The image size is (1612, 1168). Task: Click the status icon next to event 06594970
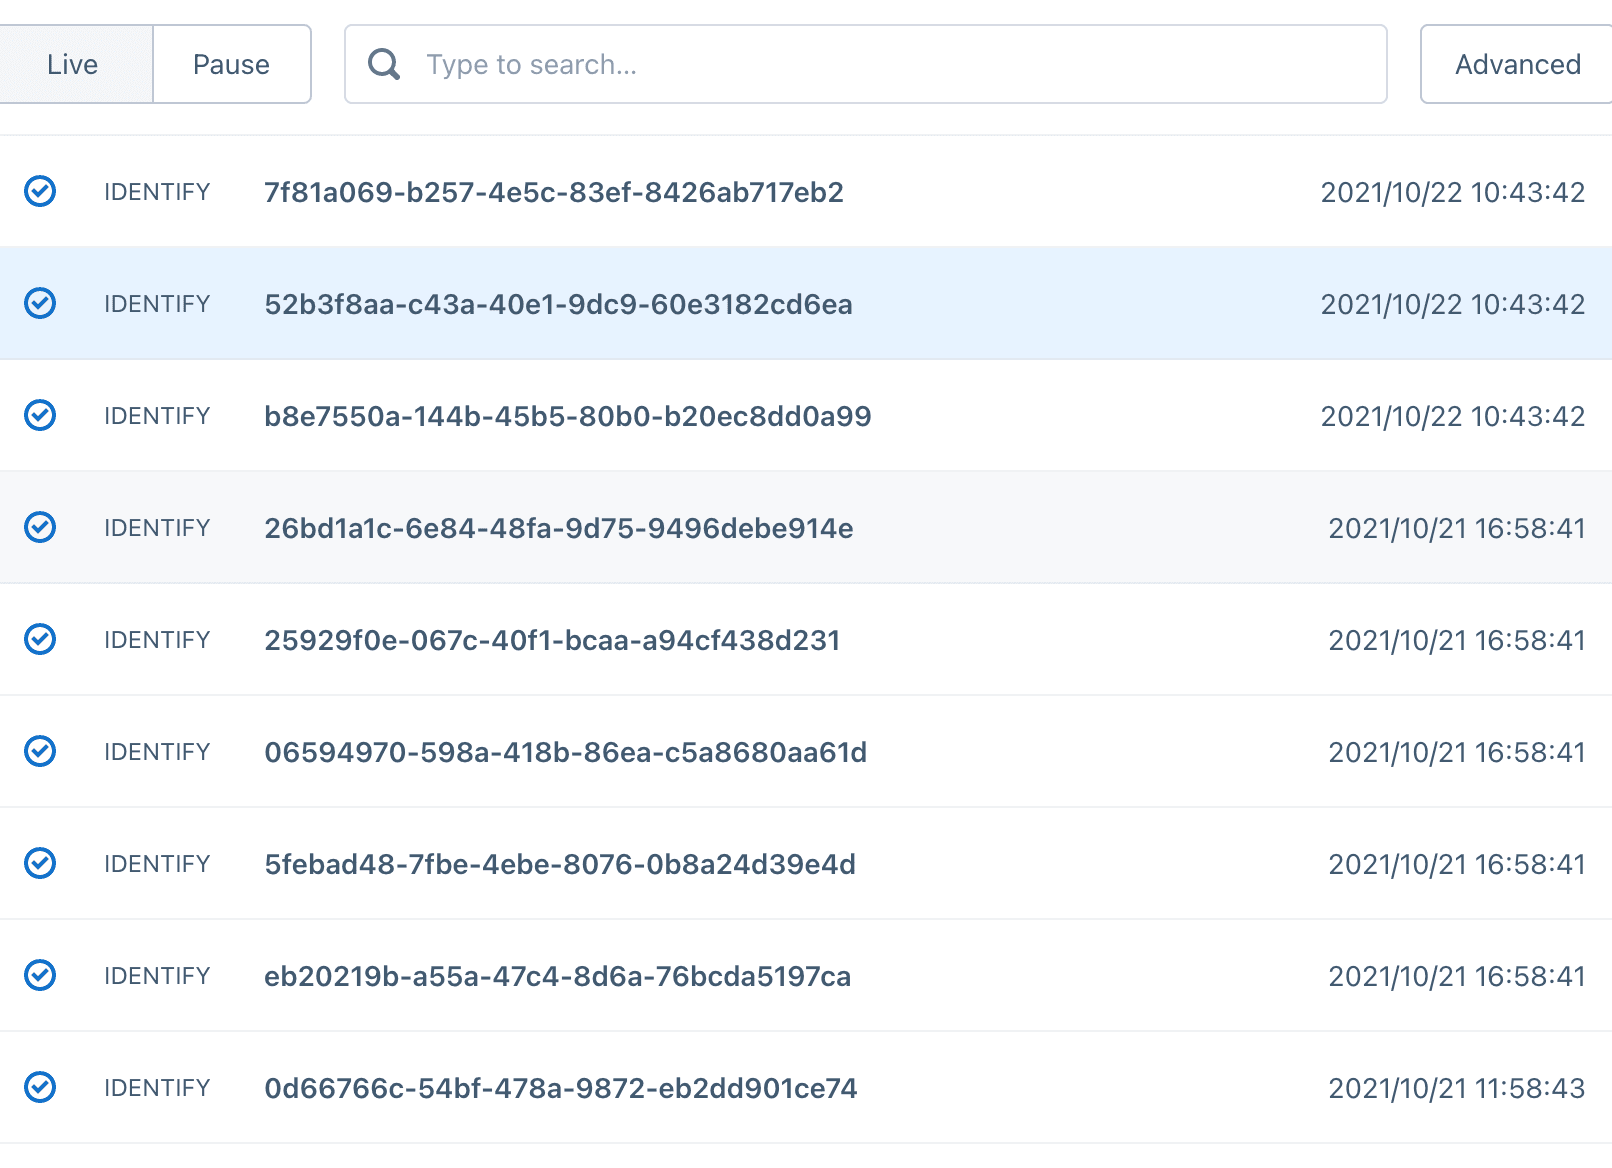click(40, 751)
